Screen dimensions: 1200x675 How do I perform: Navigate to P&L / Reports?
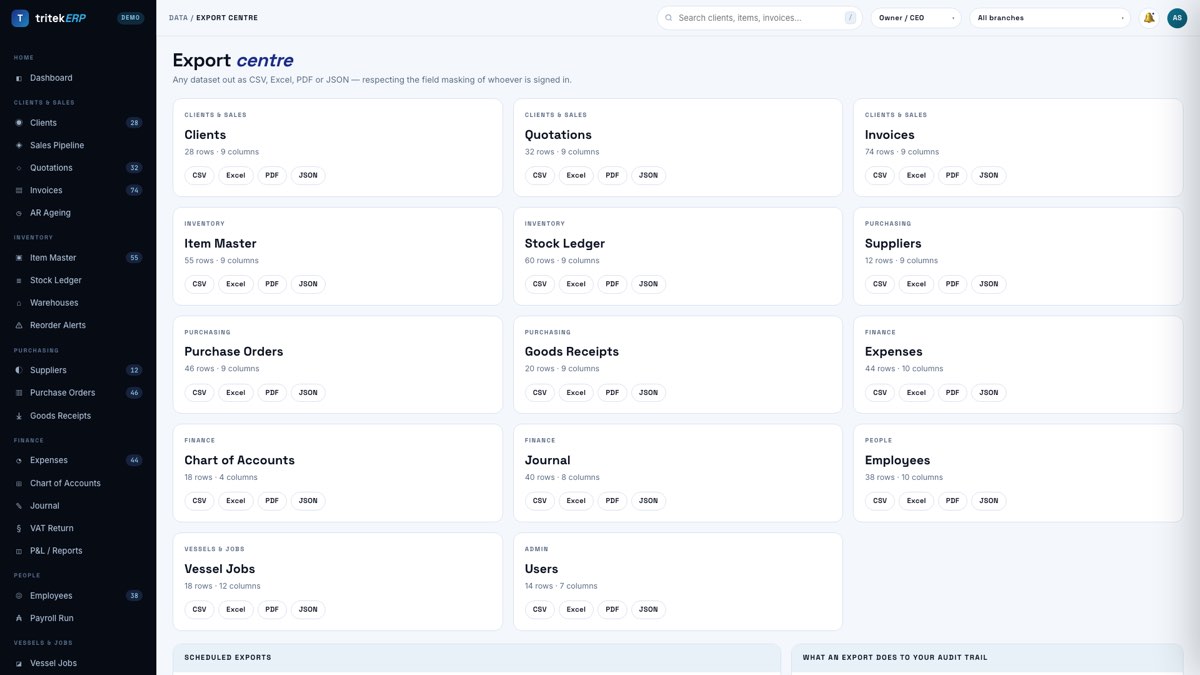[78, 551]
